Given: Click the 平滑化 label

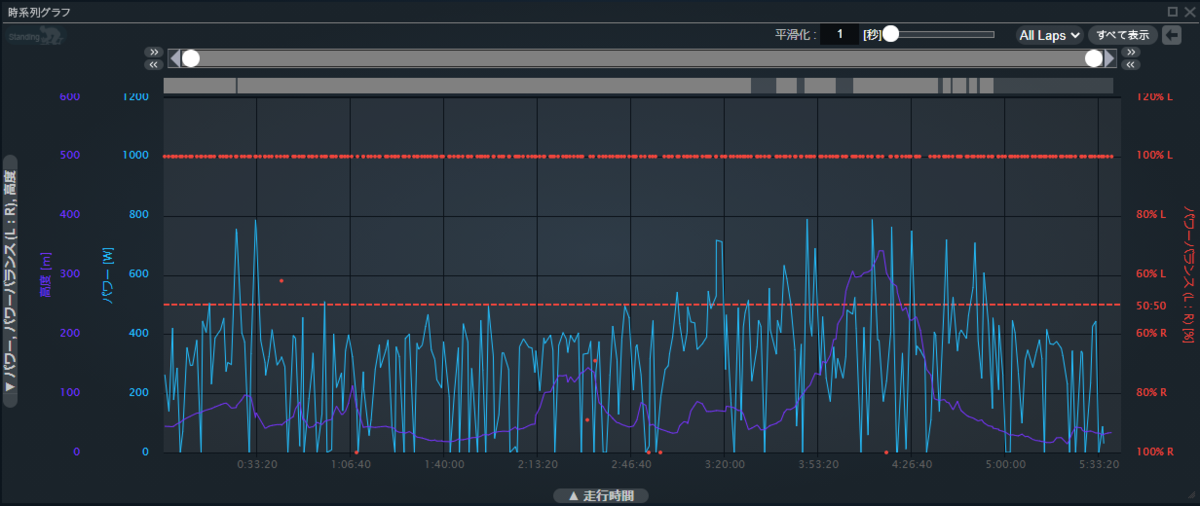Looking at the screenshot, I should coord(796,35).
